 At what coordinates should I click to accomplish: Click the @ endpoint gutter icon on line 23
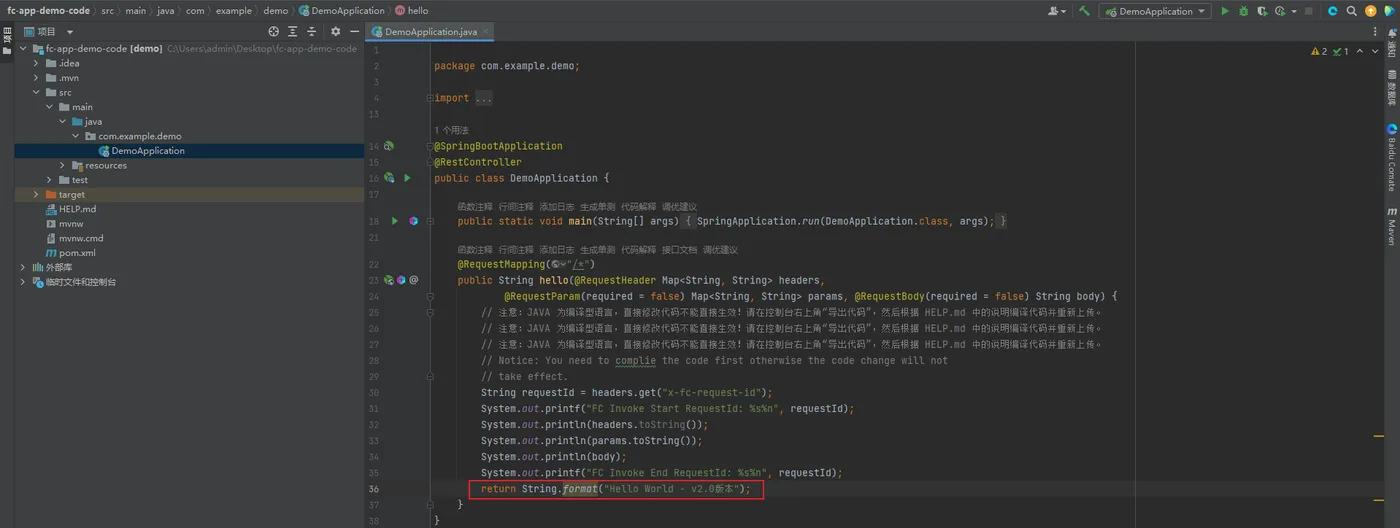414,280
